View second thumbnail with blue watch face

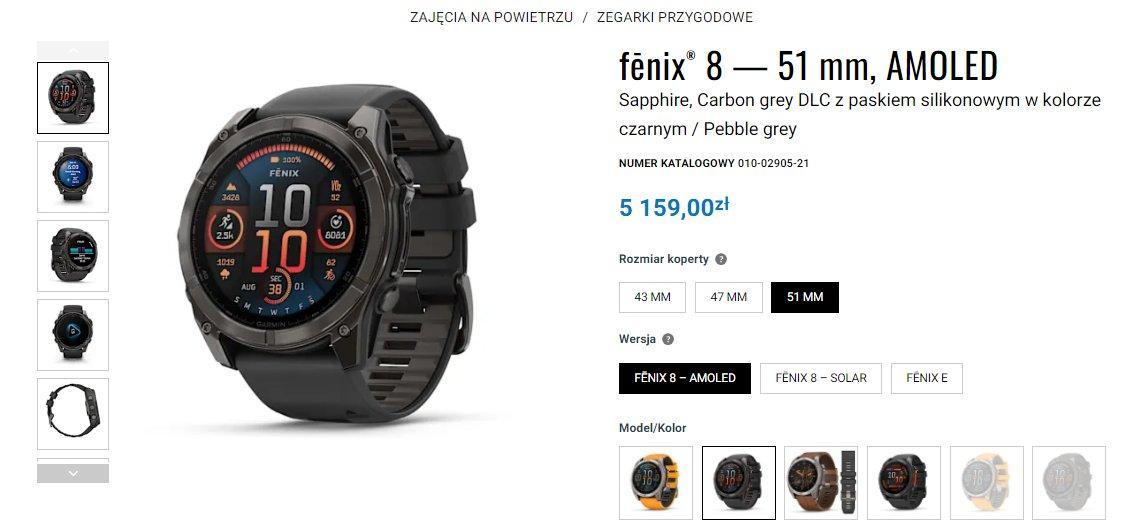73,176
